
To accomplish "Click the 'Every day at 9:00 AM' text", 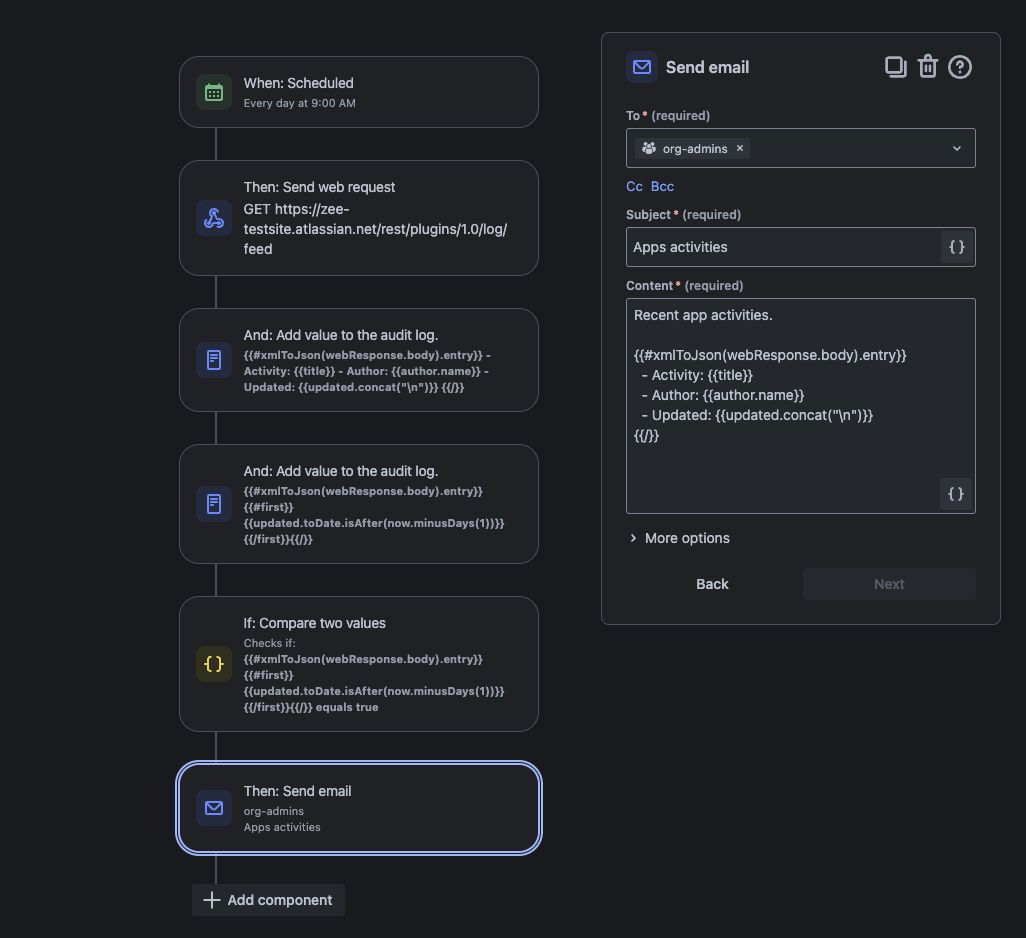I will click(300, 103).
